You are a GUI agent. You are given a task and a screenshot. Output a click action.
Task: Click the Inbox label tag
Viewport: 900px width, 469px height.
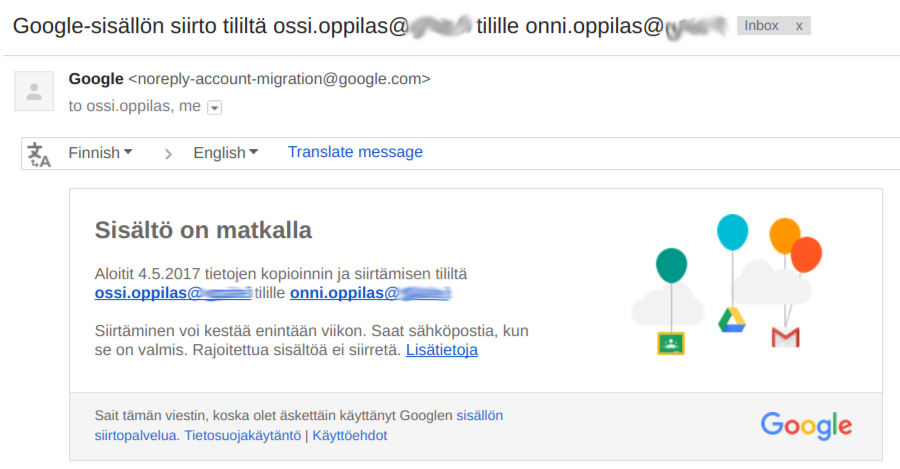[x=762, y=26]
